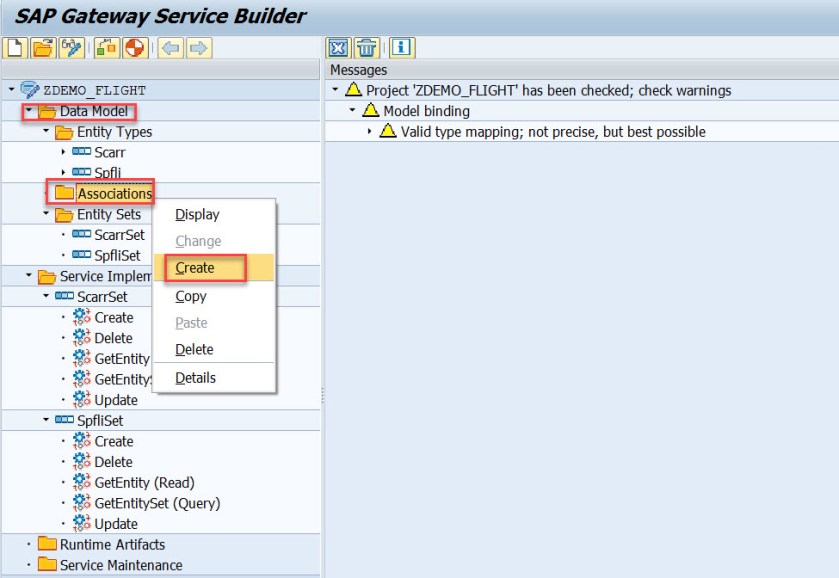Image resolution: width=839 pixels, height=578 pixels.
Task: Collapse the project checked message node
Action: click(335, 89)
